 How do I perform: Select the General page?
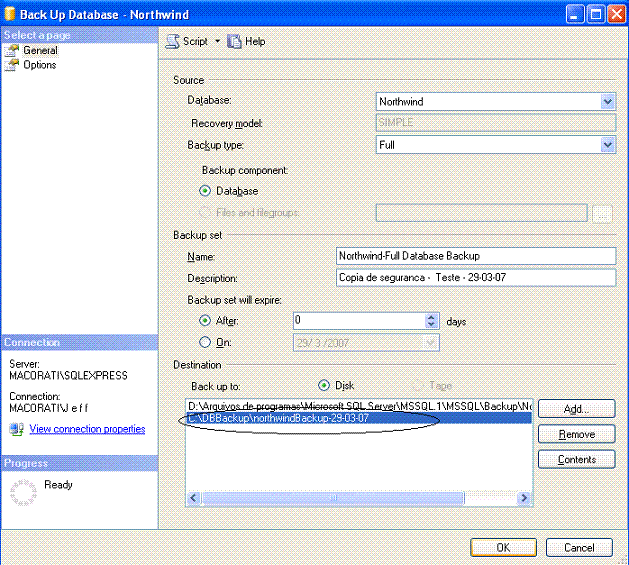(40, 51)
